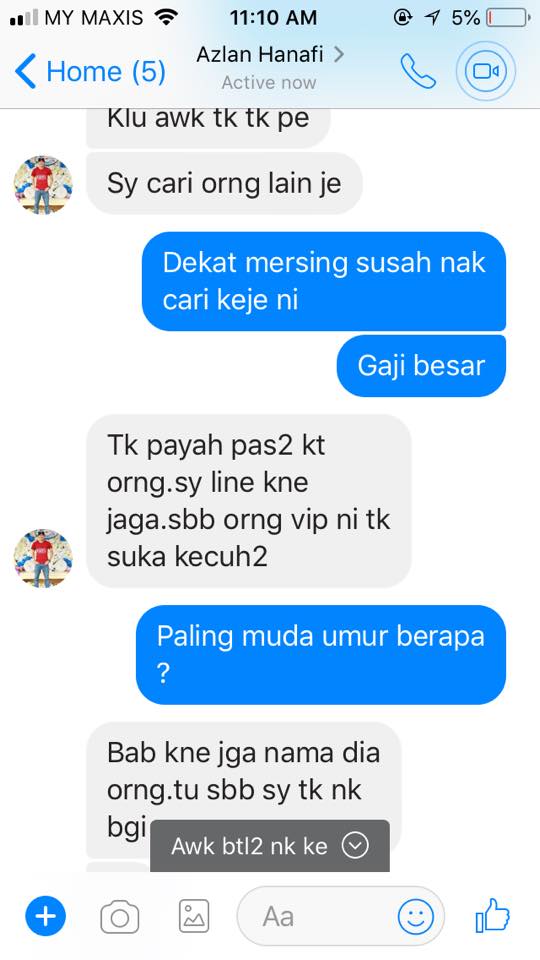Select the "Paling muda umur berapa ?" bubble

321,654
